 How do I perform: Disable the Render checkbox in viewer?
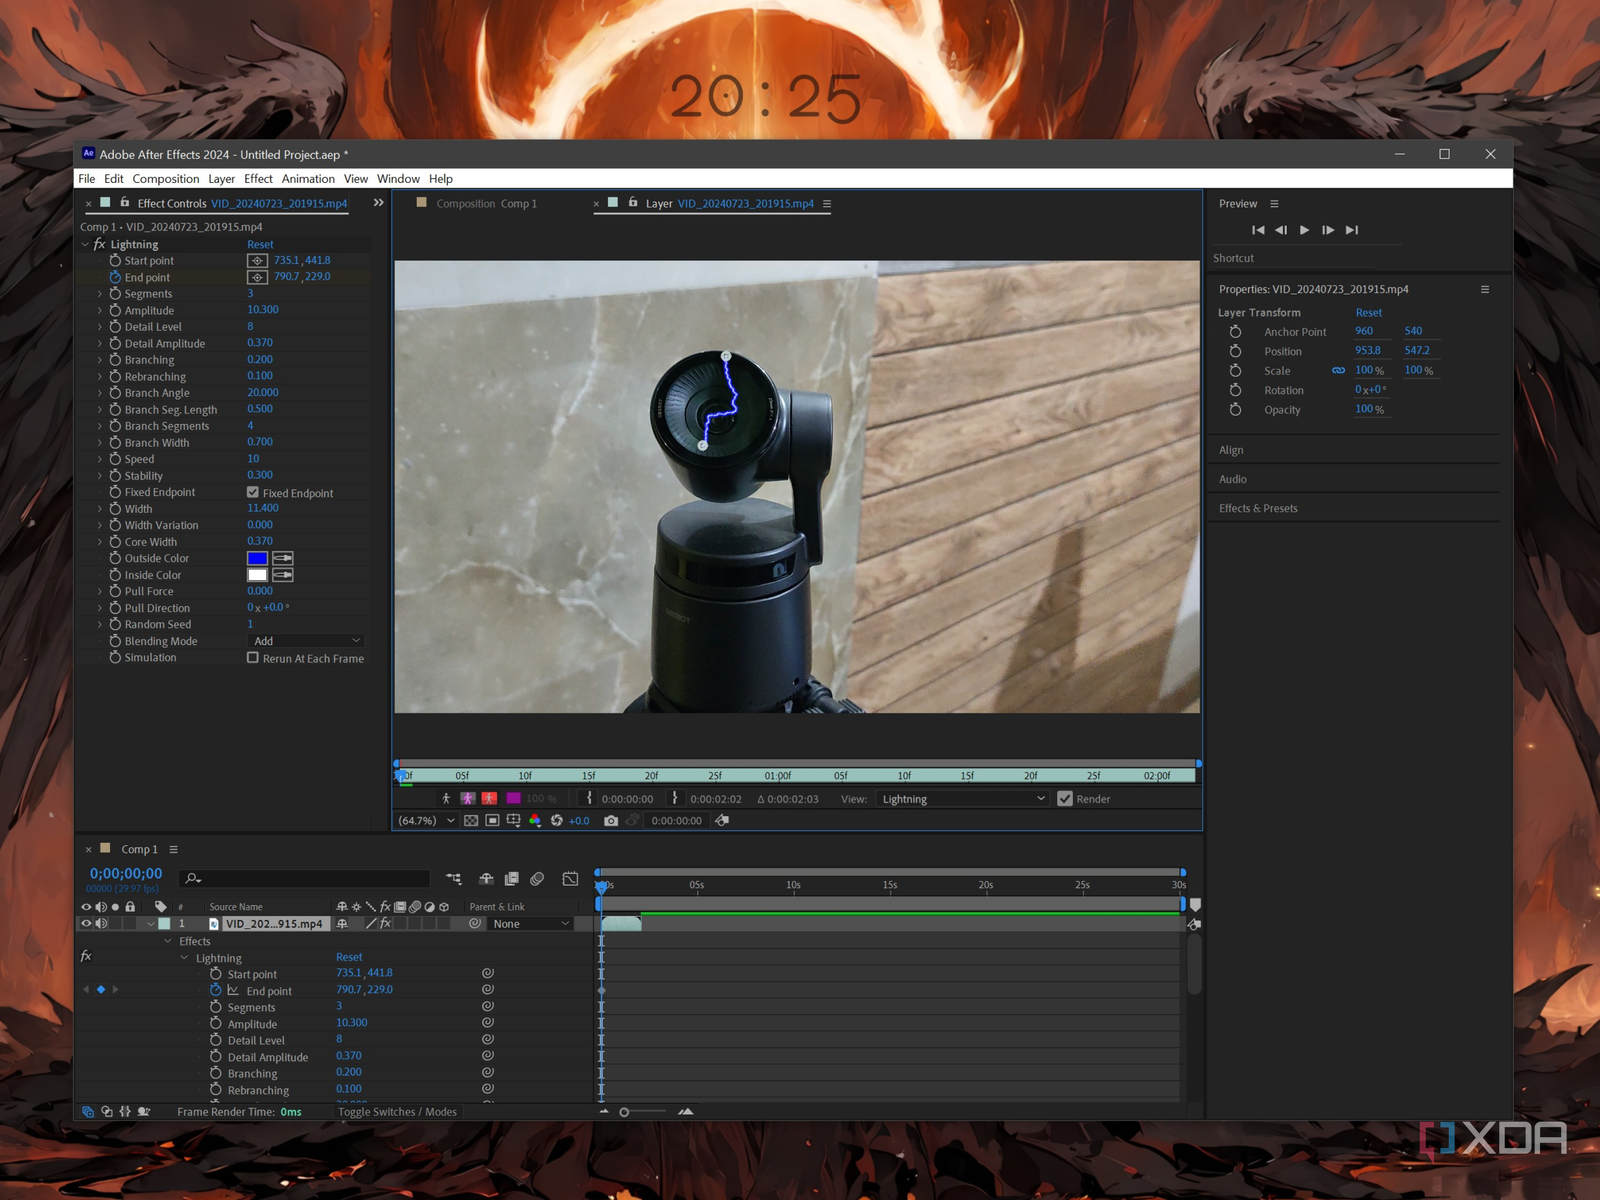[x=1065, y=798]
